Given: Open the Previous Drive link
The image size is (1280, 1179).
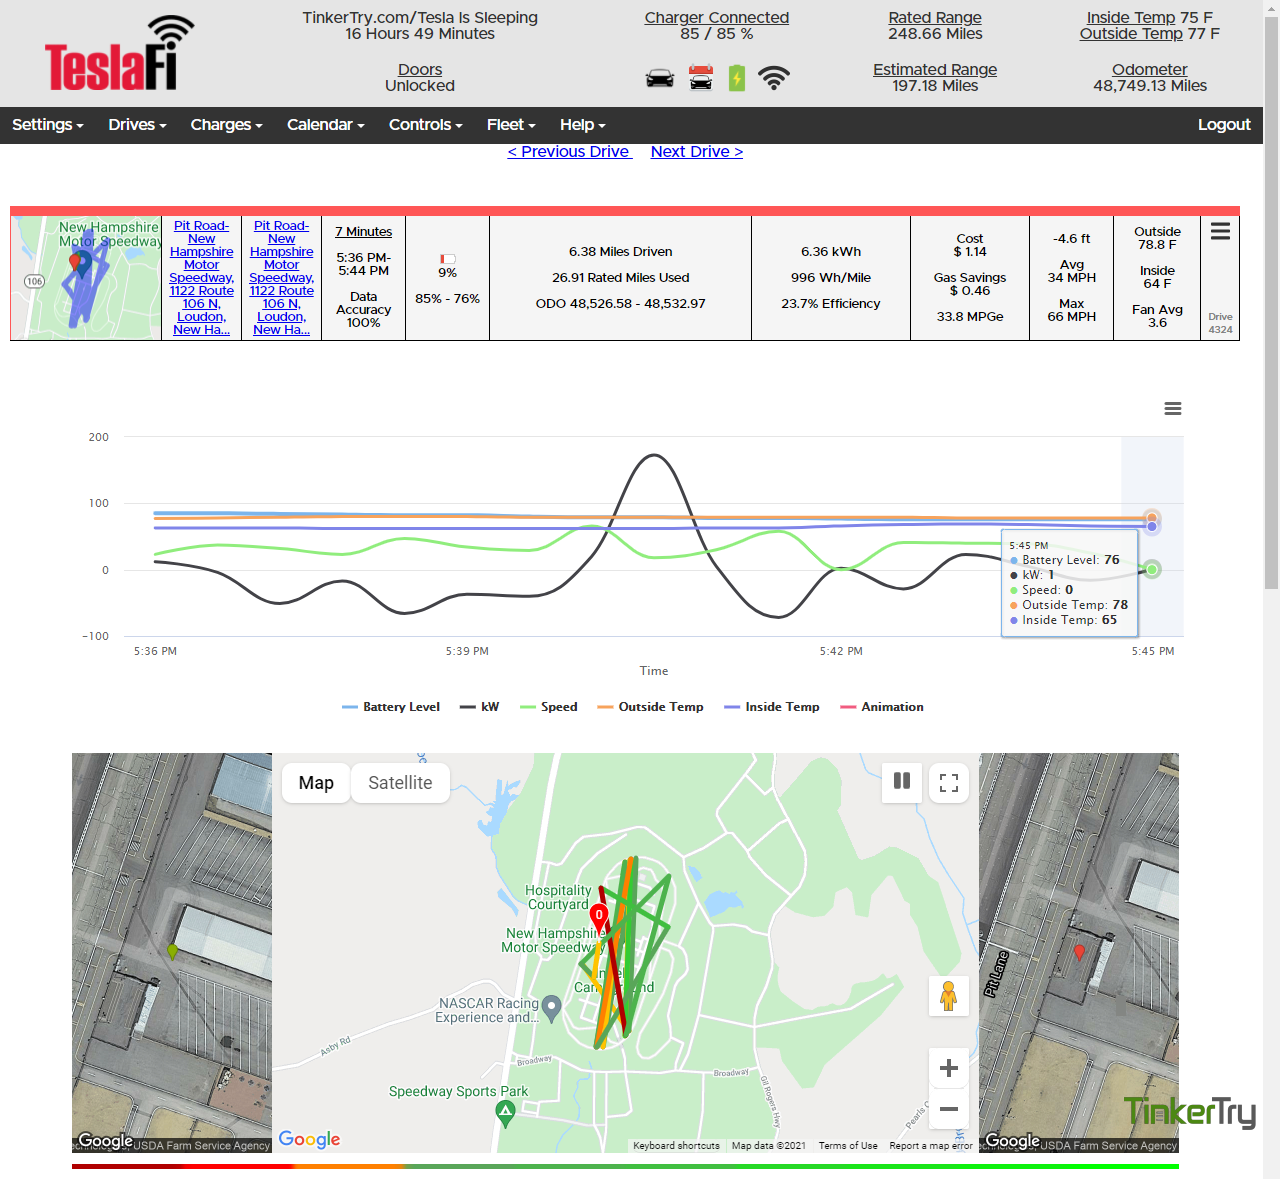Looking at the screenshot, I should click(x=570, y=152).
